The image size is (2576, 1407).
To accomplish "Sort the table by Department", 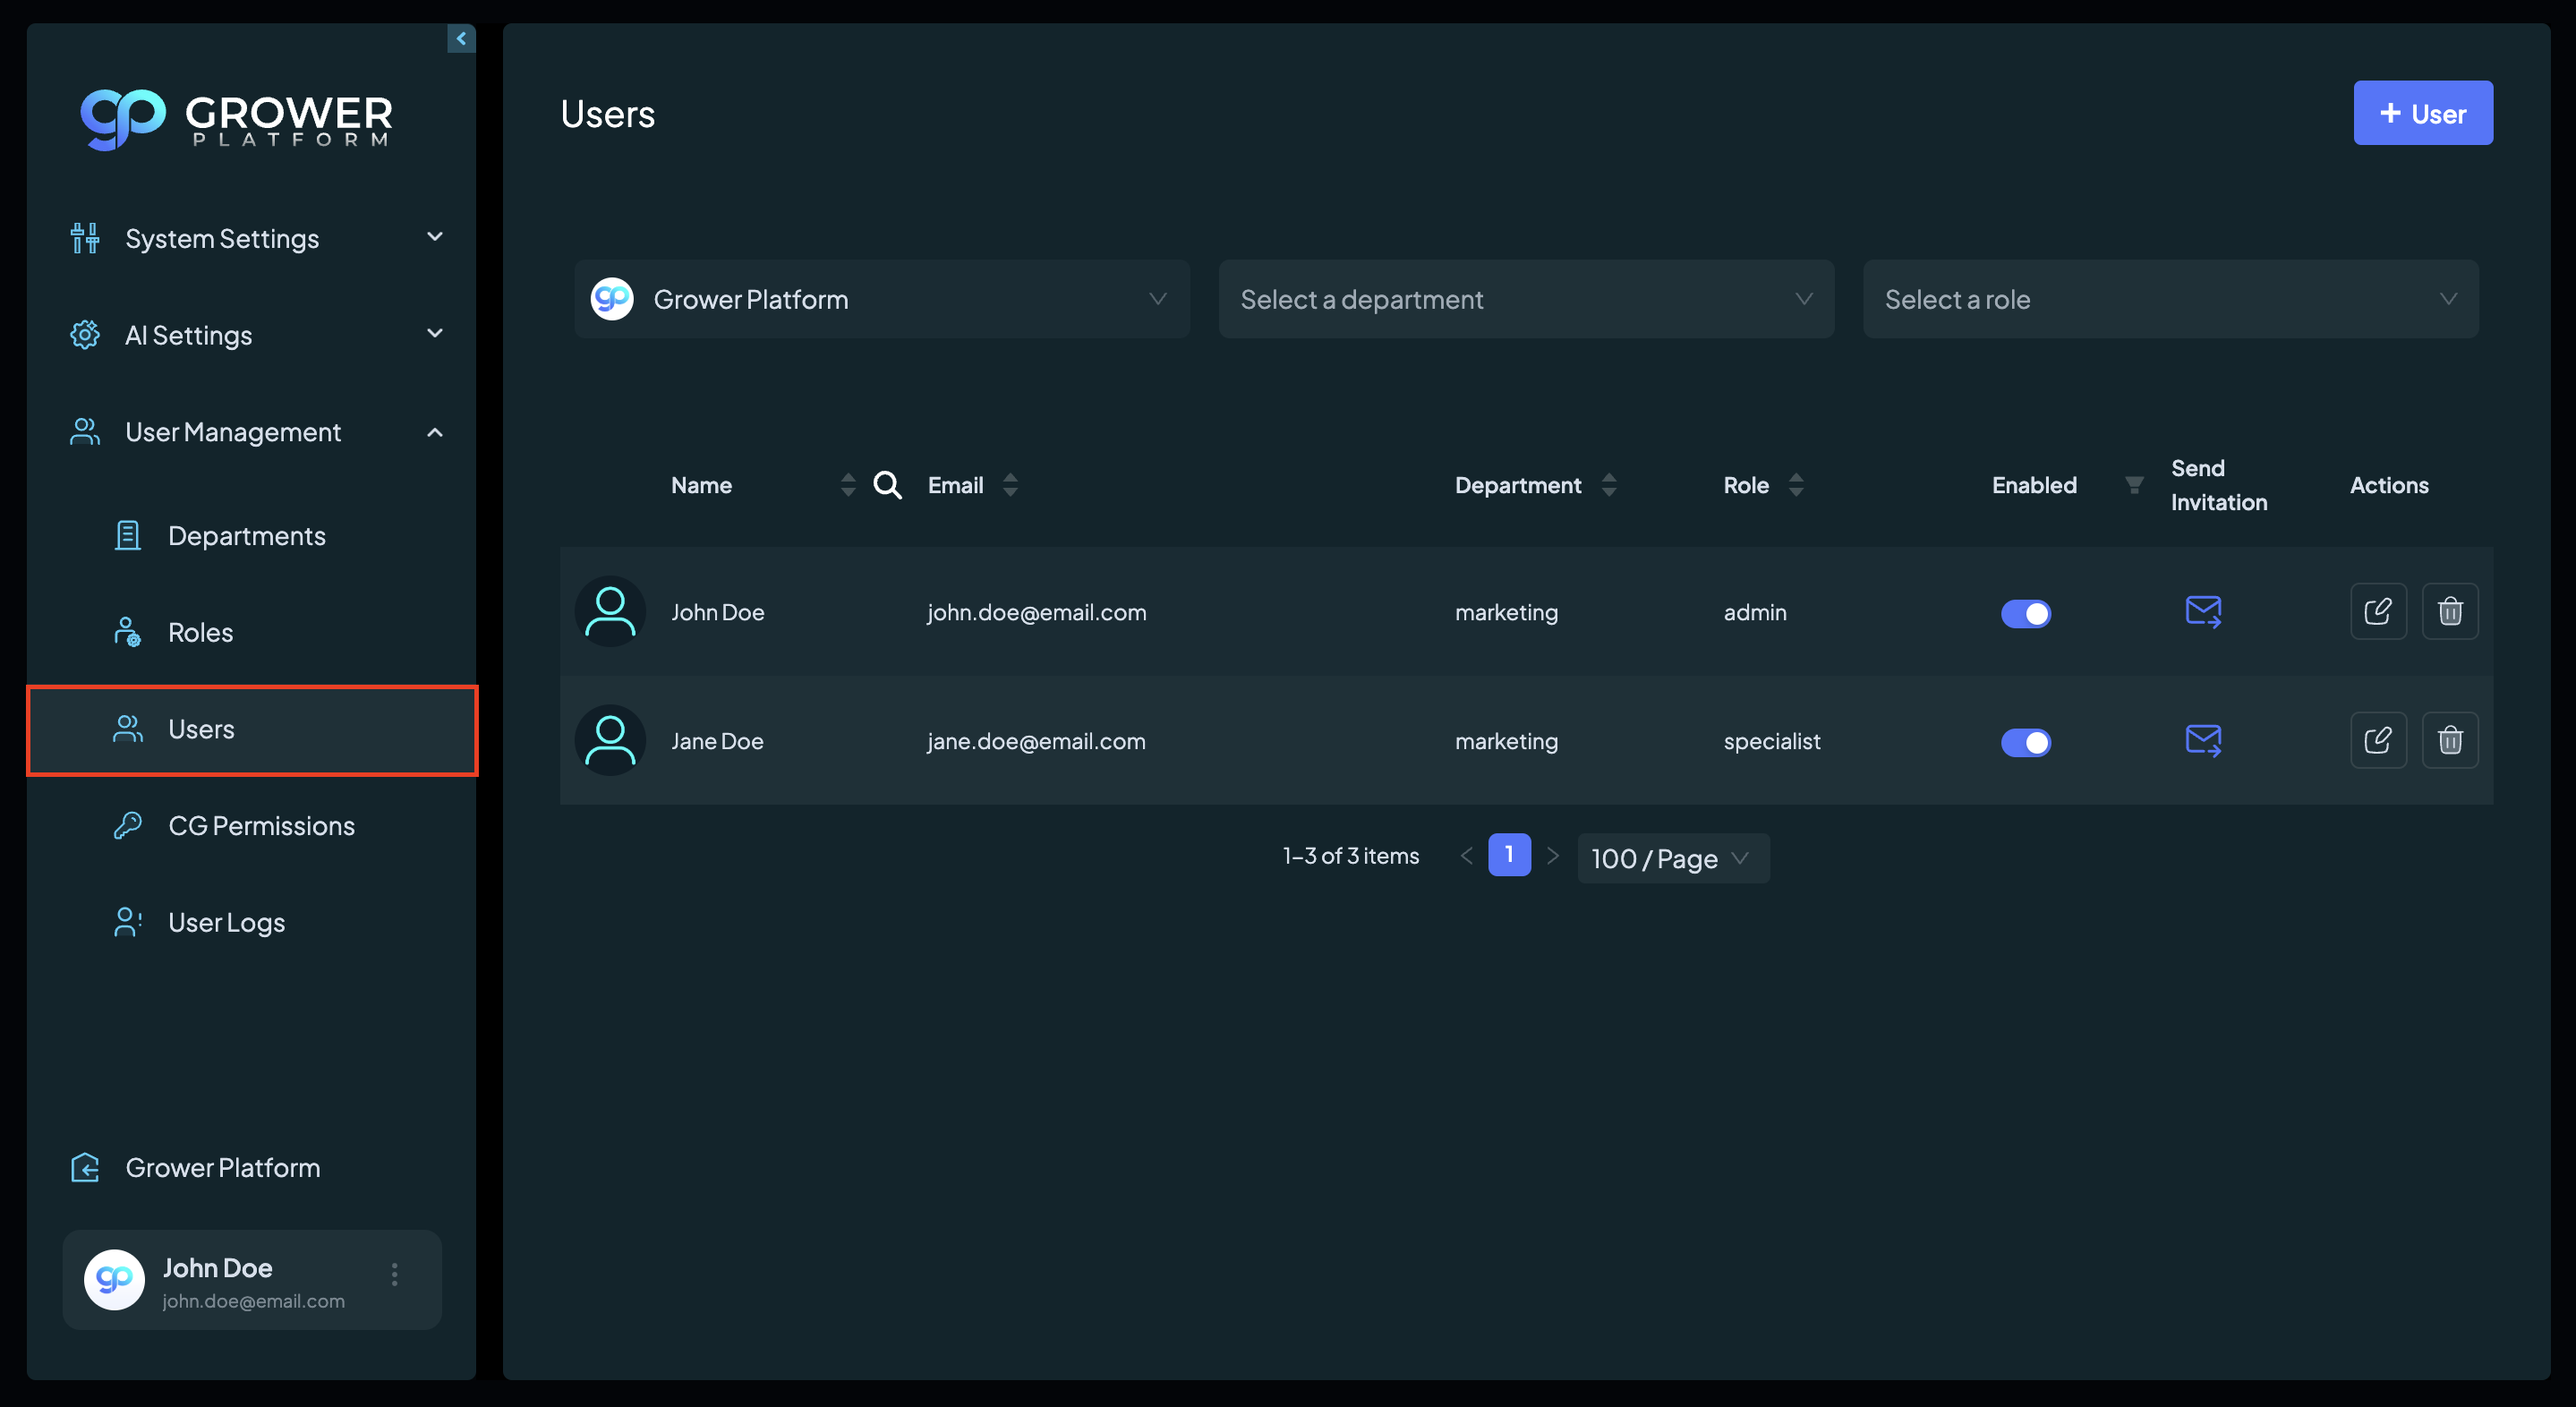I will point(1609,485).
